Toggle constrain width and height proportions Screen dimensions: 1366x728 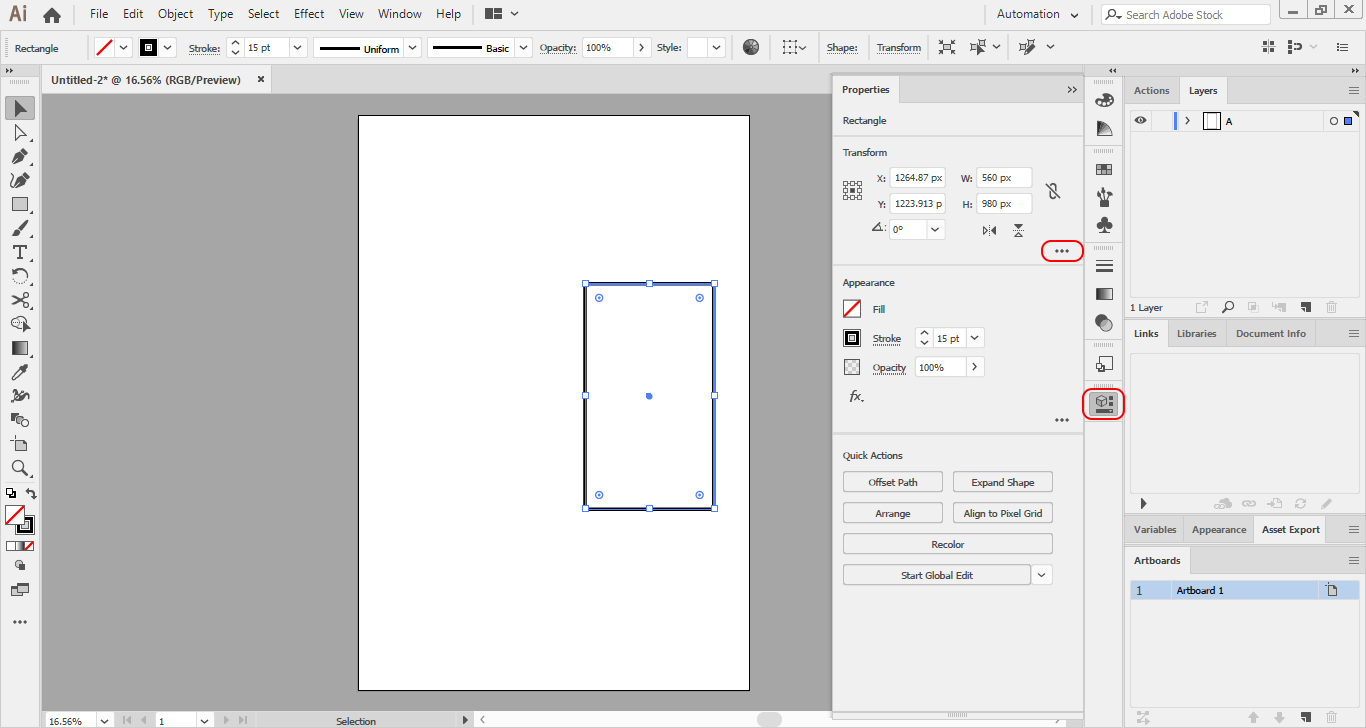click(x=1052, y=191)
